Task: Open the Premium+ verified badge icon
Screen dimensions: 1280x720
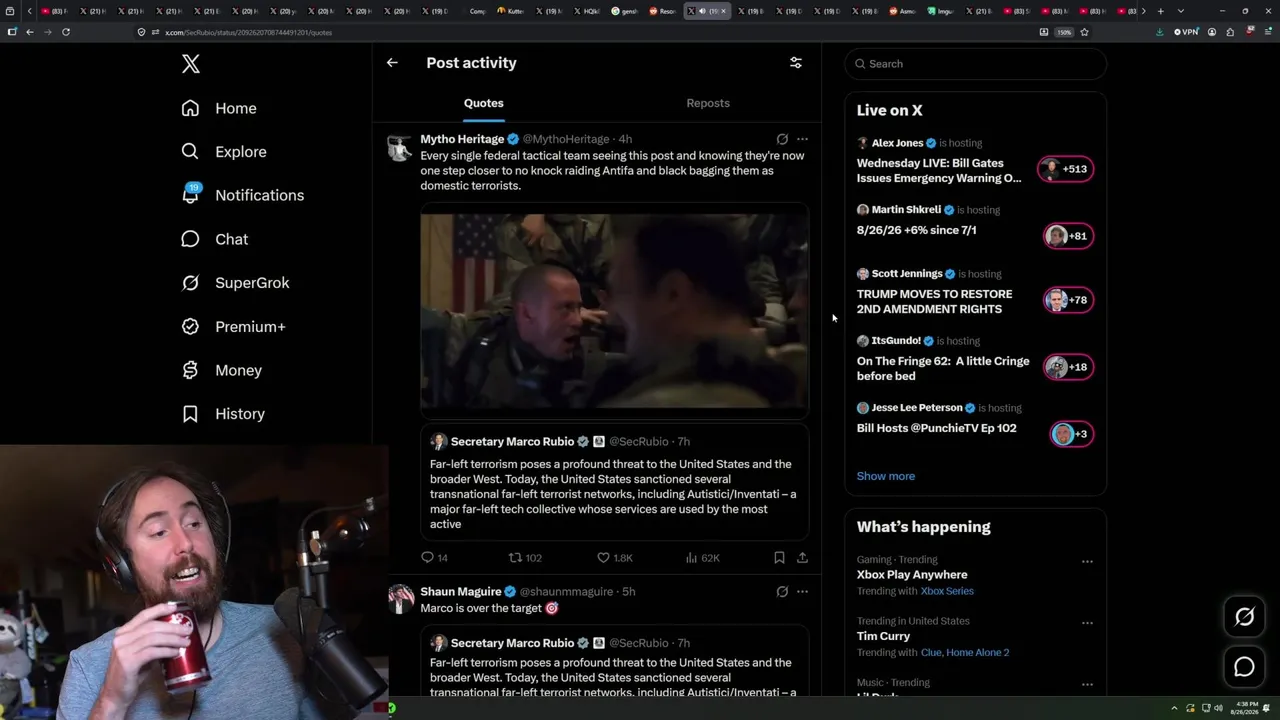Action: (x=190, y=326)
